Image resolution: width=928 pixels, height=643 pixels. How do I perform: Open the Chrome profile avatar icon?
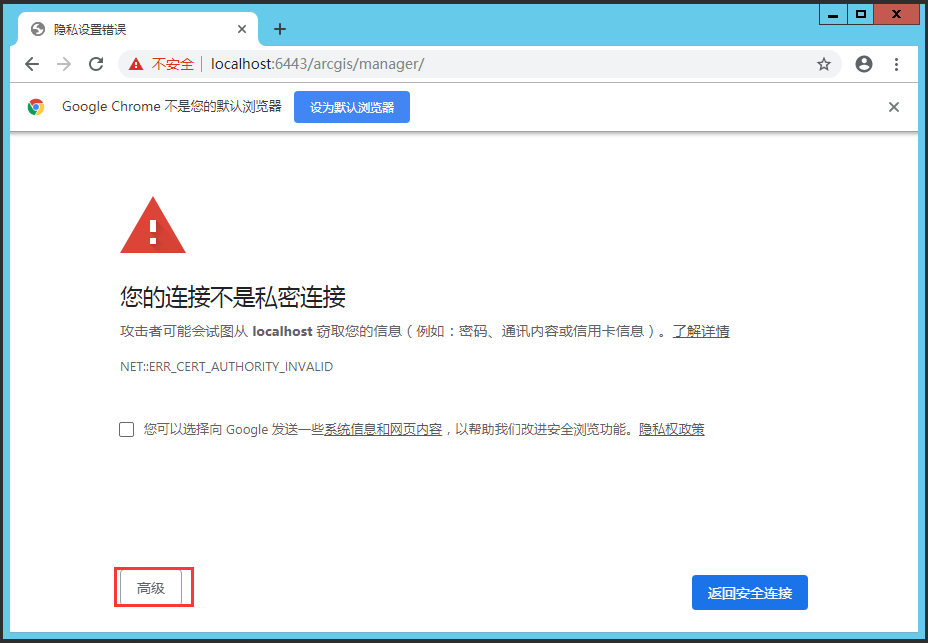[x=863, y=64]
